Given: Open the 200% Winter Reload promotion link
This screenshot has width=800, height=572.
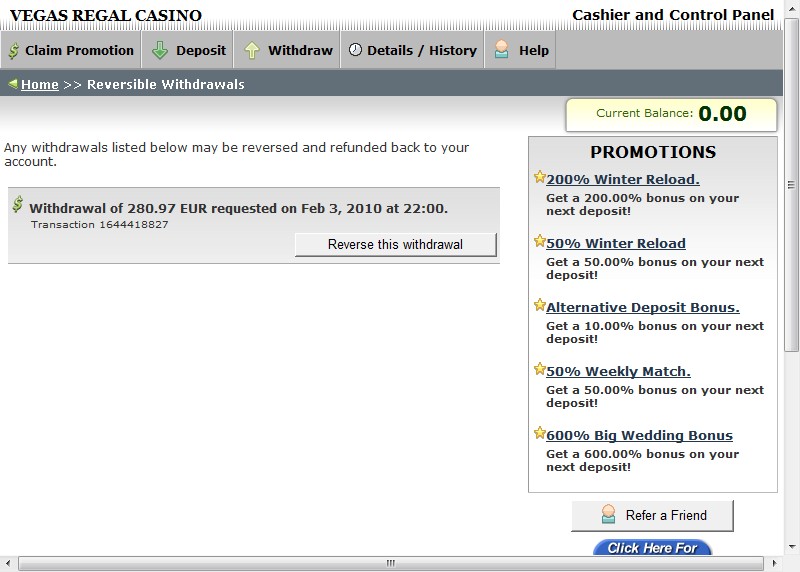Looking at the screenshot, I should pos(623,179).
